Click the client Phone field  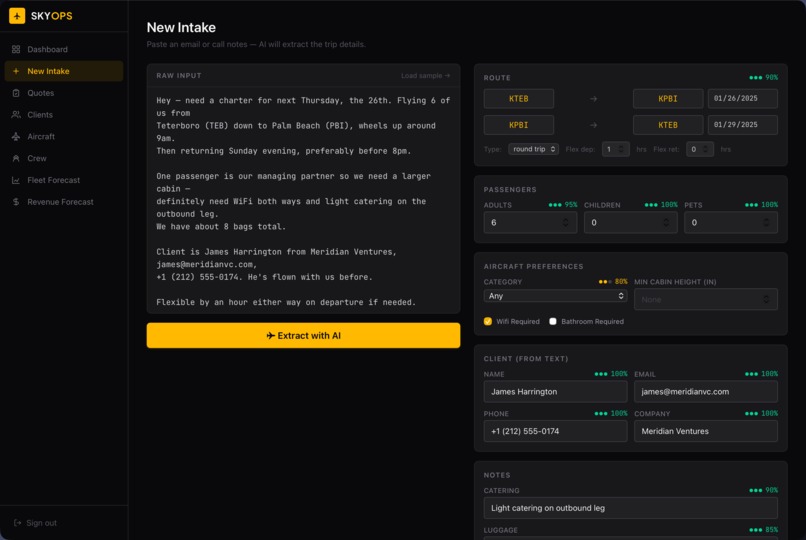[555, 431]
